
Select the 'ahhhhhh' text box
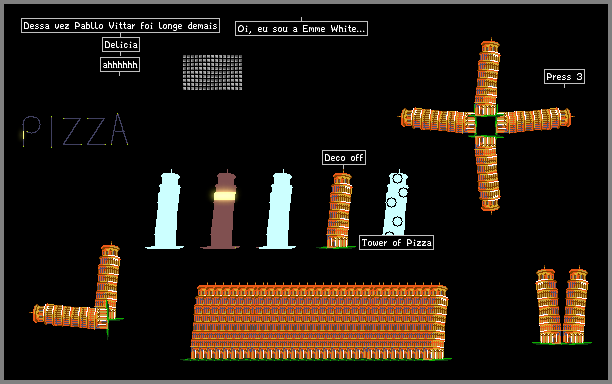[120, 65]
